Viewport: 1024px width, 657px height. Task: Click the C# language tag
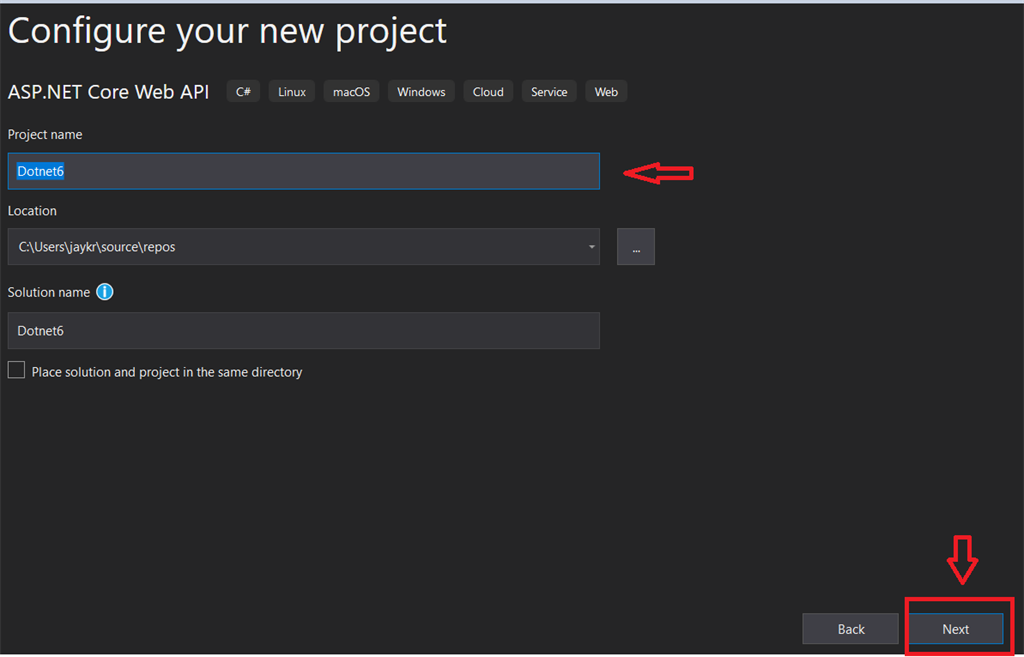point(243,92)
